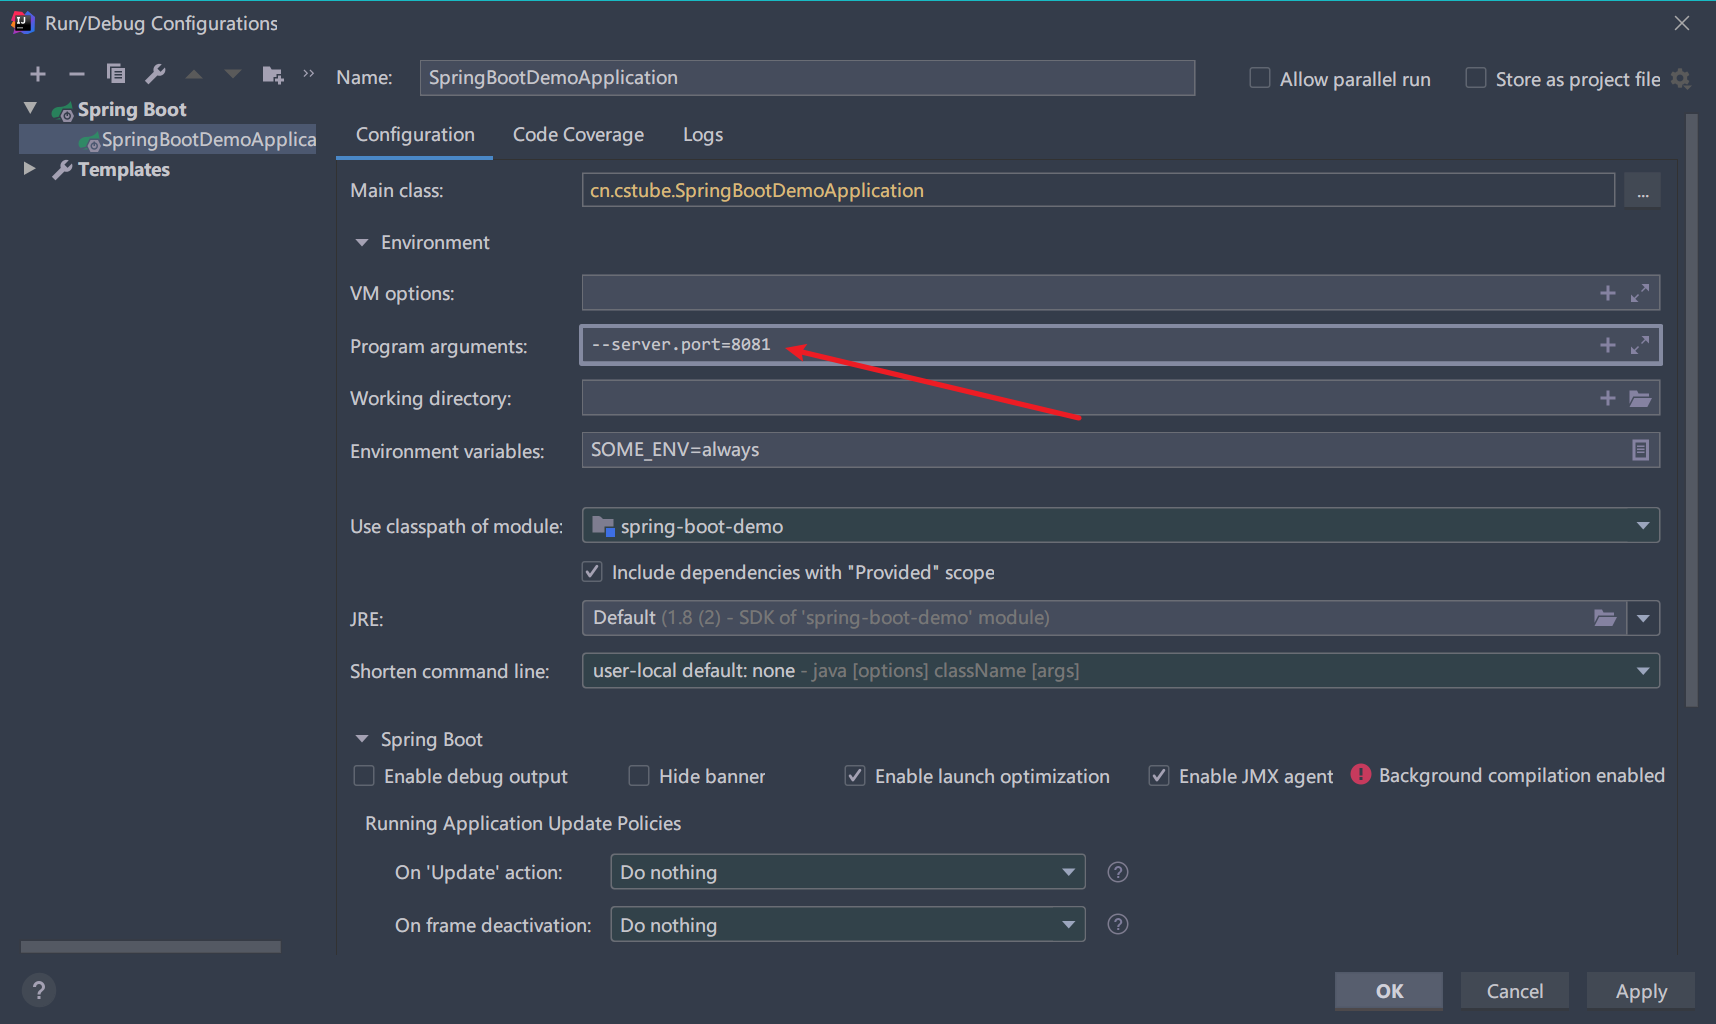Screen dimensions: 1716x1024
Task: Open On frame deactivation dropdown
Action: [848, 924]
